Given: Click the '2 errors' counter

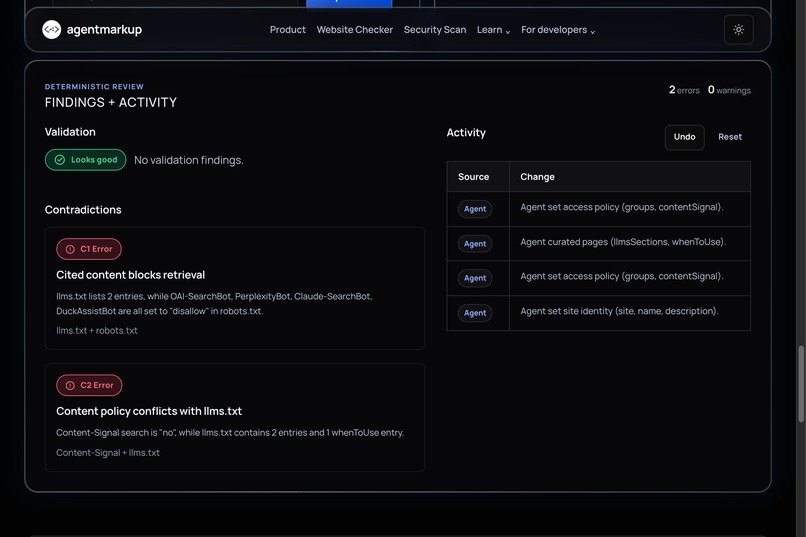Looking at the screenshot, I should (684, 90).
